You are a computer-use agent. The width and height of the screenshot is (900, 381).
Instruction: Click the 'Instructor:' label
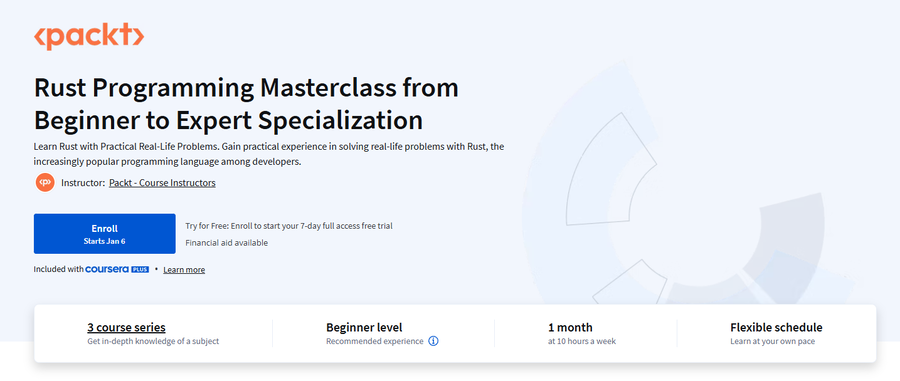tap(83, 183)
